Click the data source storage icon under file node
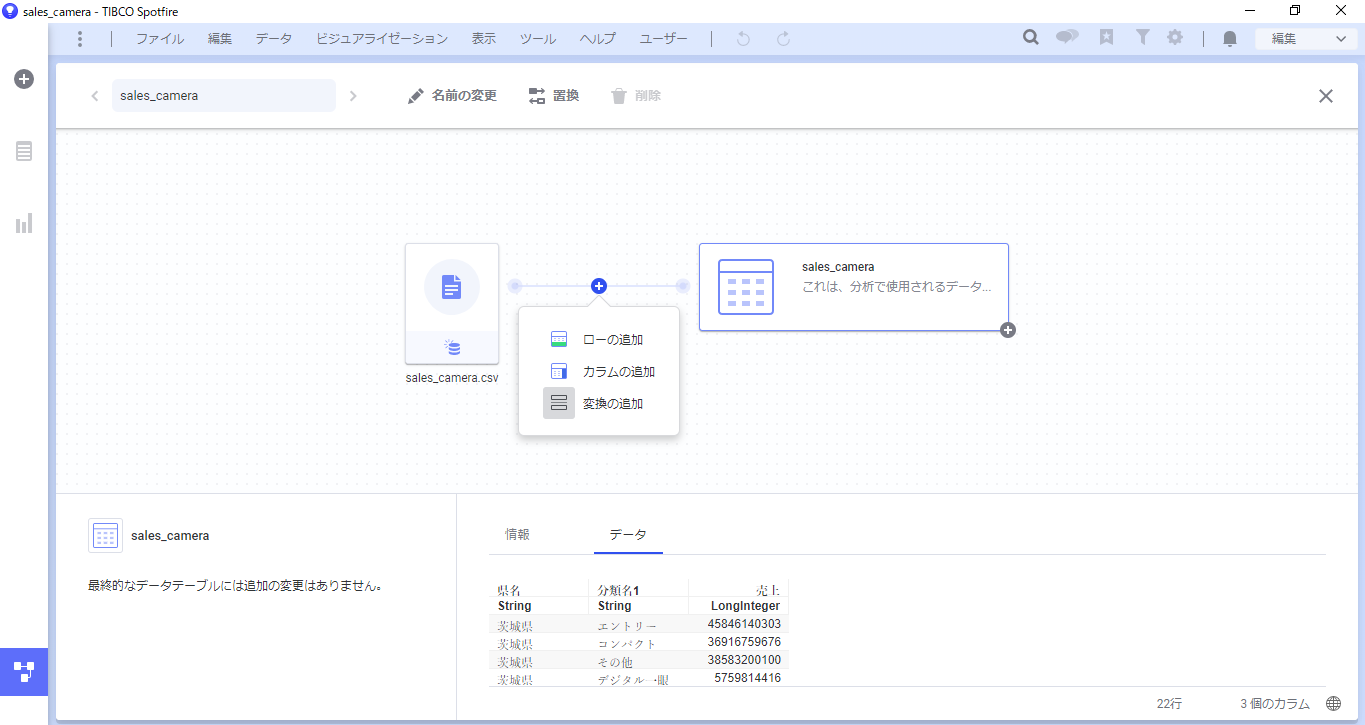1365x725 pixels. (x=452, y=347)
